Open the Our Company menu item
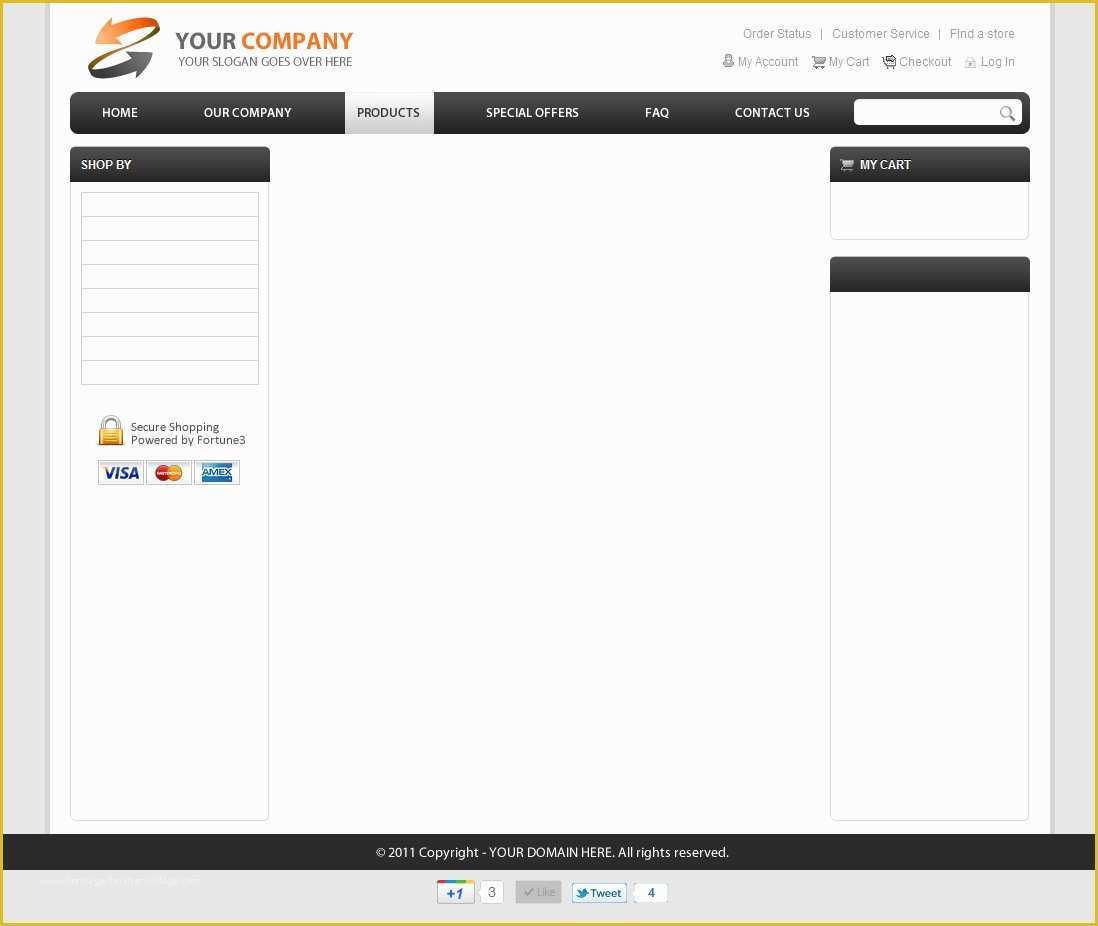 tap(247, 113)
